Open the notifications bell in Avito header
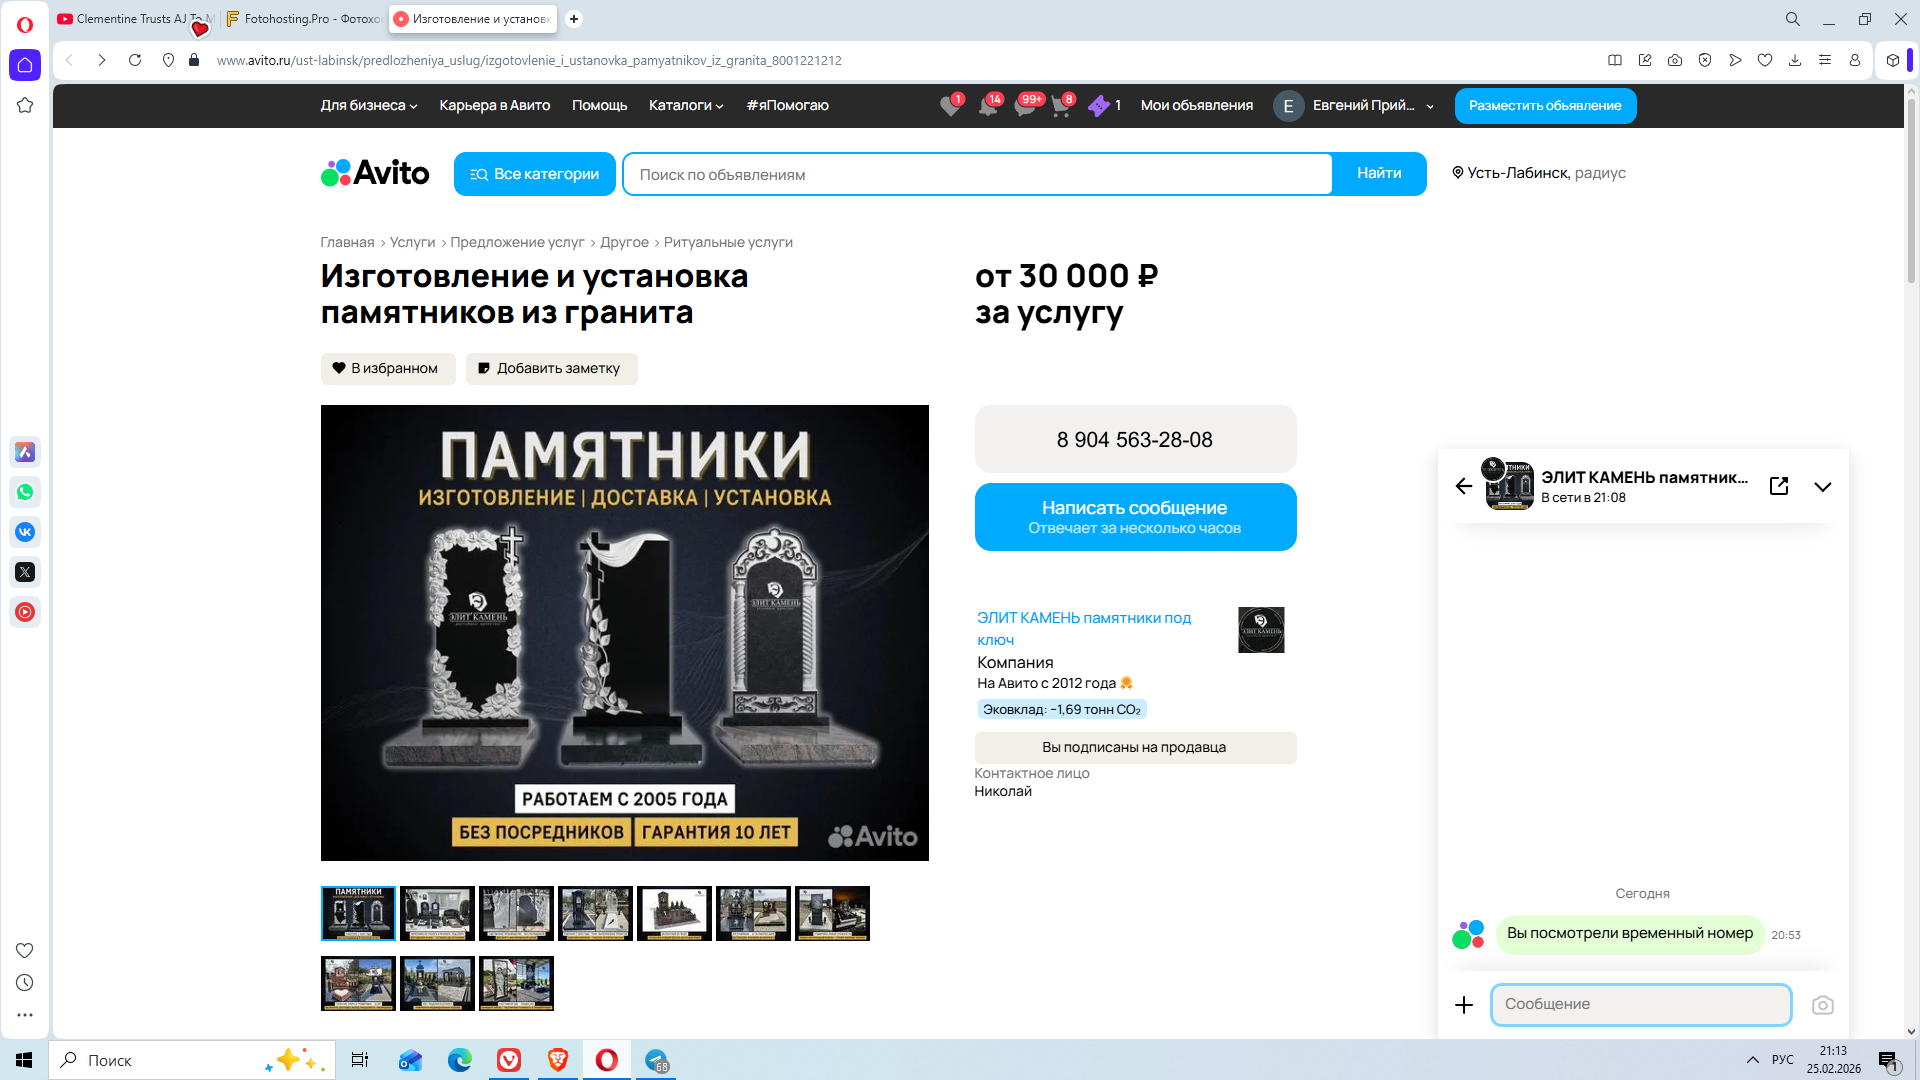1920x1080 pixels. pos(987,106)
